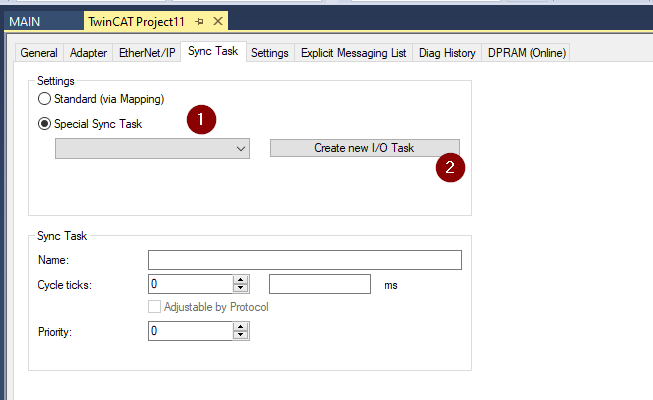Select the Sync Task tab
This screenshot has height=400, width=653.
[213, 52]
